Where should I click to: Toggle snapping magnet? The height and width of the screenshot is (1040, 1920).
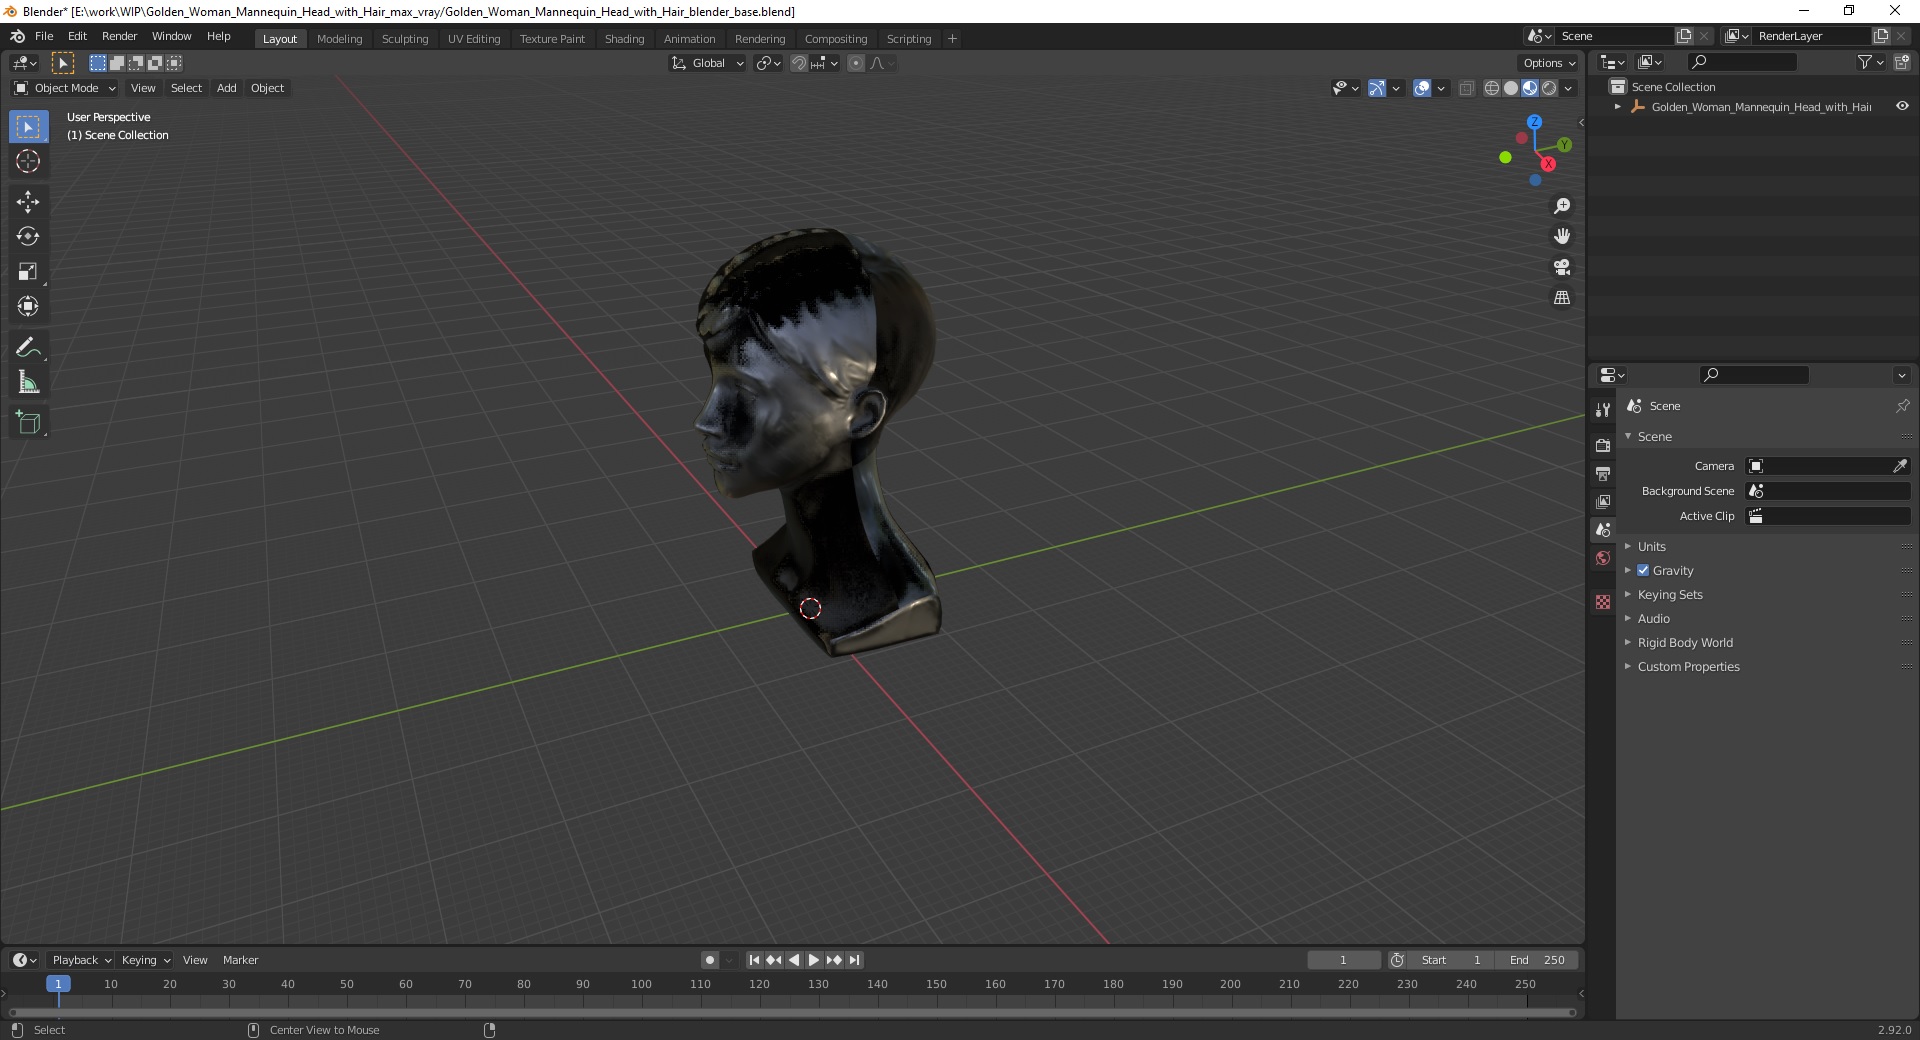click(799, 63)
